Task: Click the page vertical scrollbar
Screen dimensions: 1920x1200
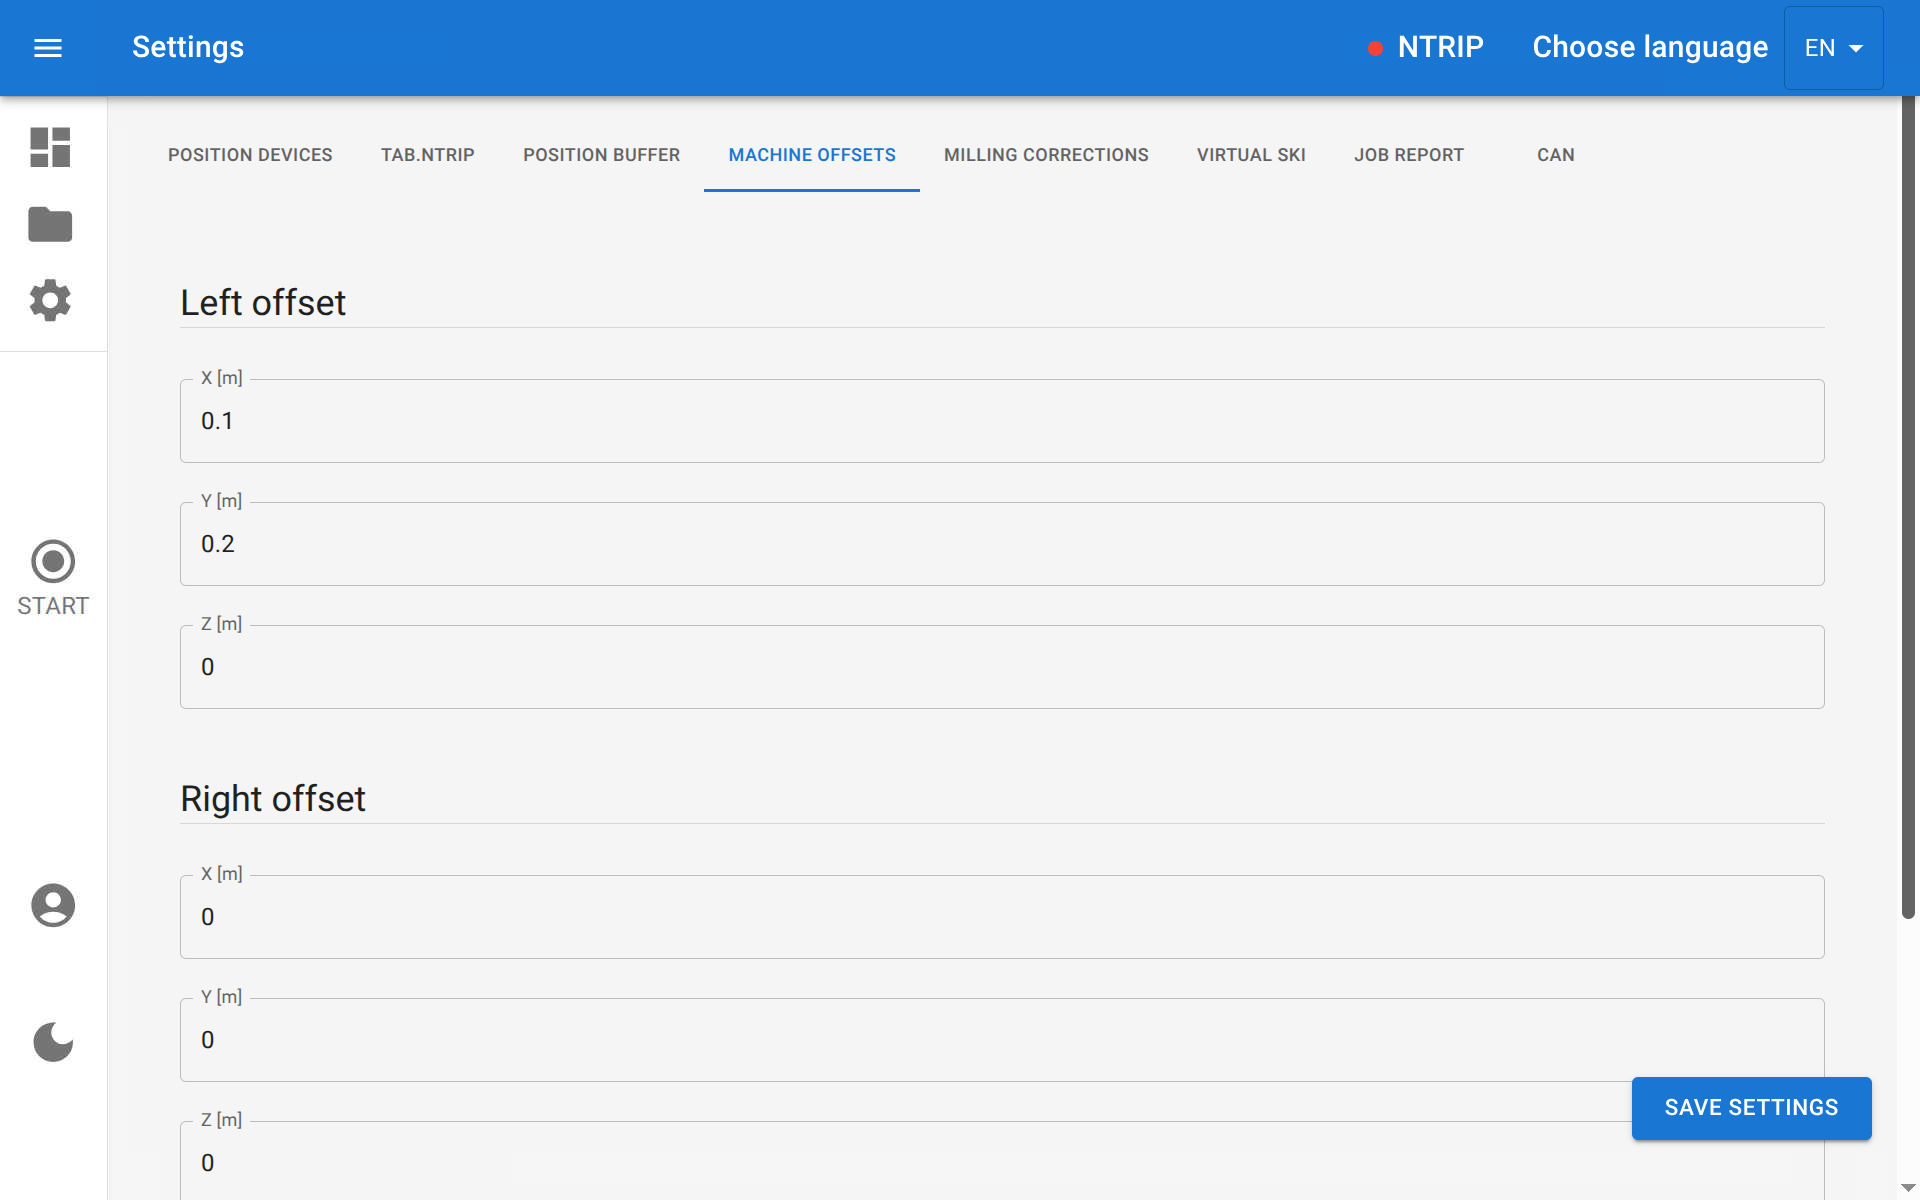Action: pyautogui.click(x=1908, y=500)
